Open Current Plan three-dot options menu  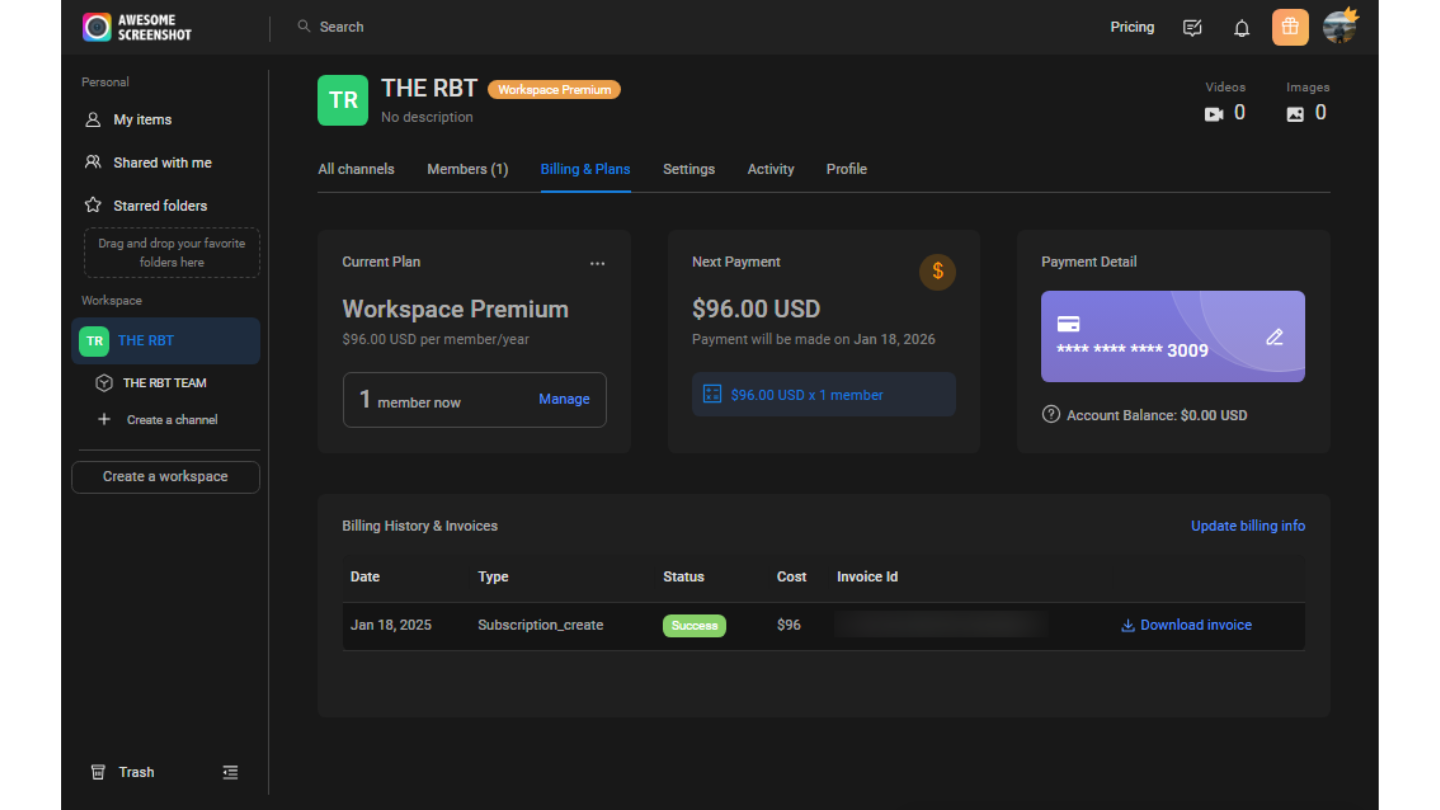click(597, 264)
